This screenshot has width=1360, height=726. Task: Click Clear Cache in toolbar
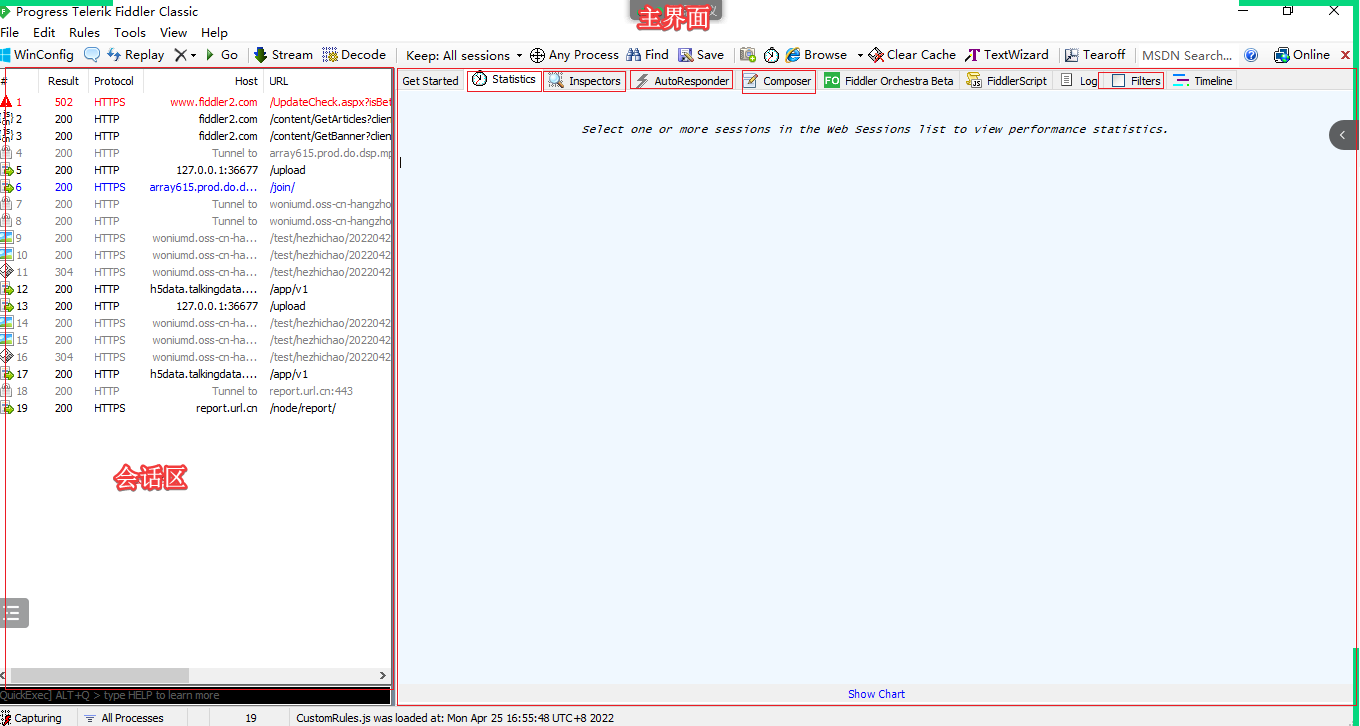[x=912, y=55]
